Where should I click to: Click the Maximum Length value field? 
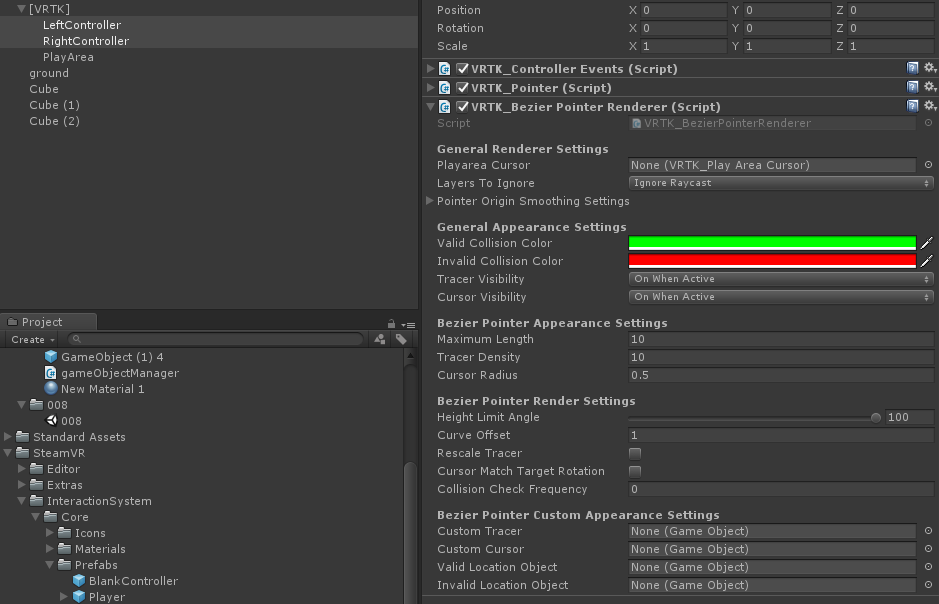(x=781, y=339)
